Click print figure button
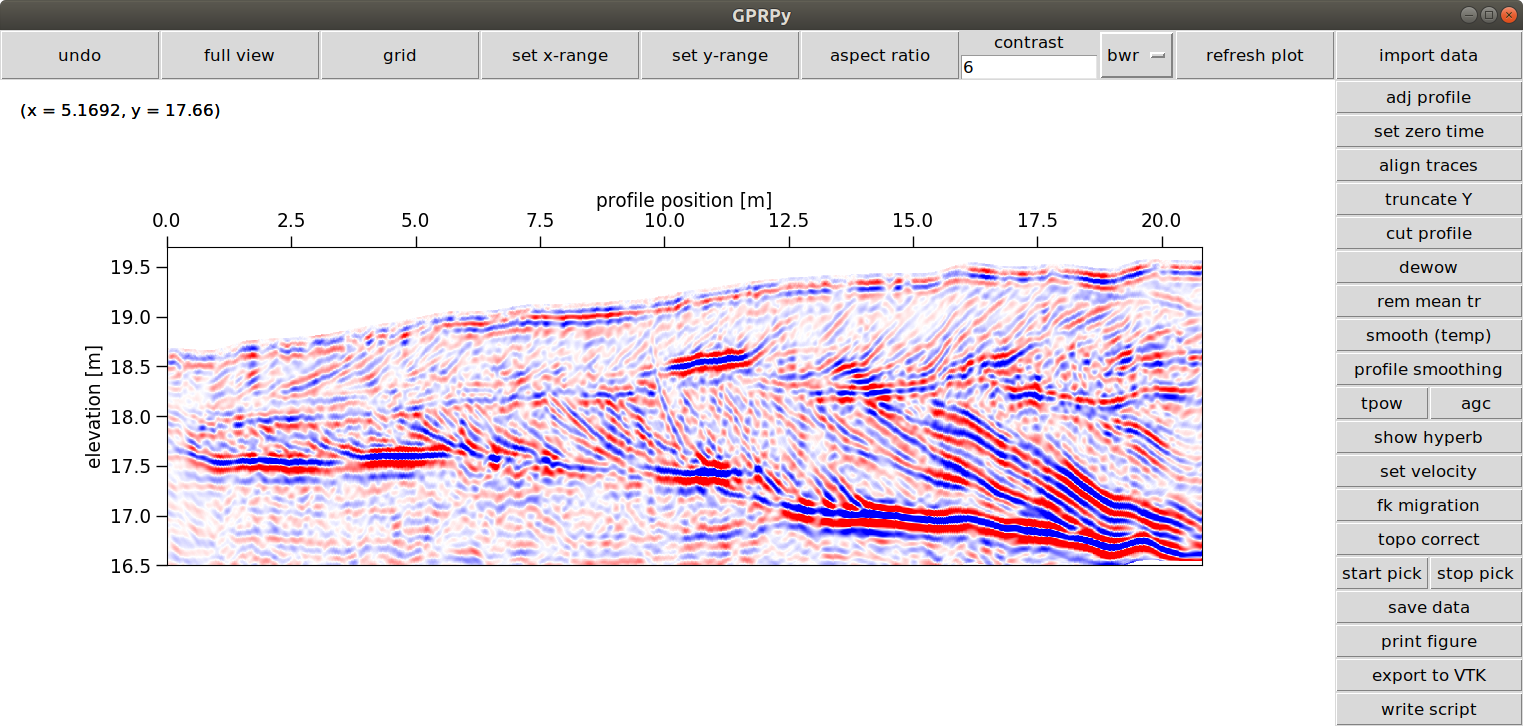 click(1428, 641)
